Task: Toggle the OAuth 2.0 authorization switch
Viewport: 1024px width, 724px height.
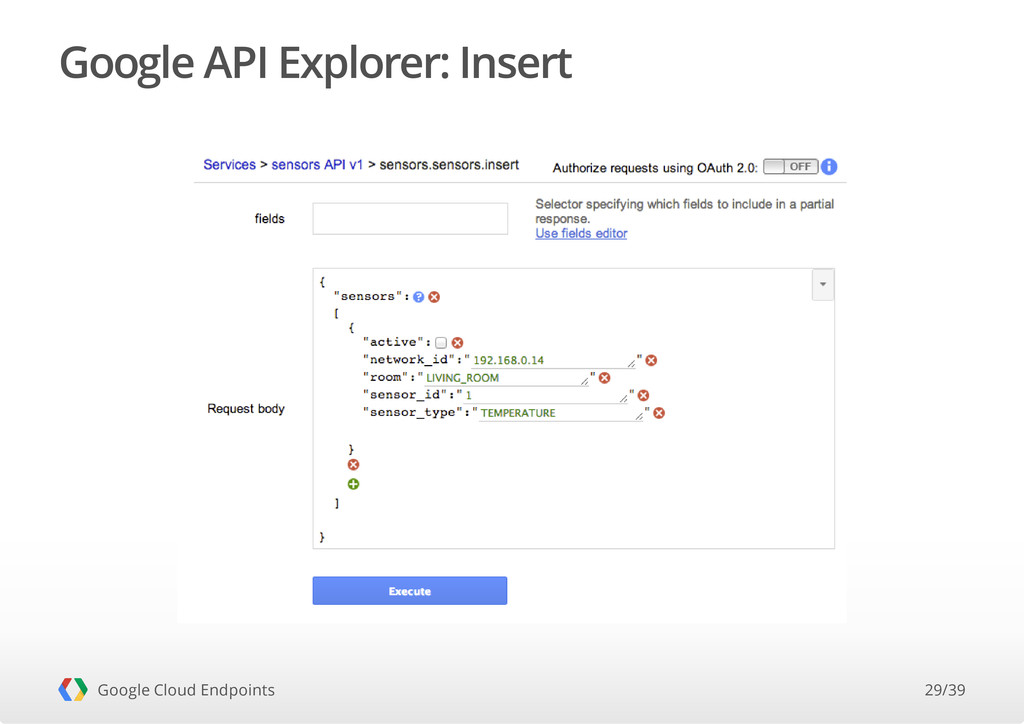Action: pos(790,166)
